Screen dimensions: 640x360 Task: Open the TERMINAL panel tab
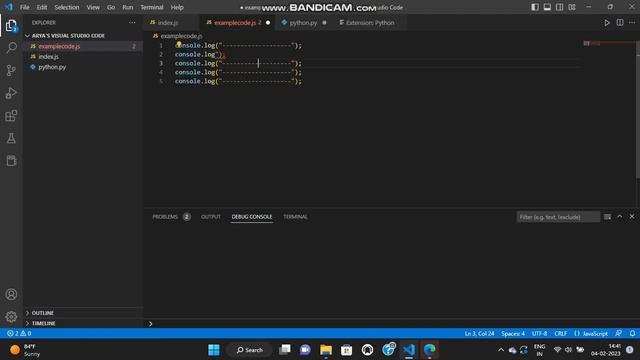[295, 217]
